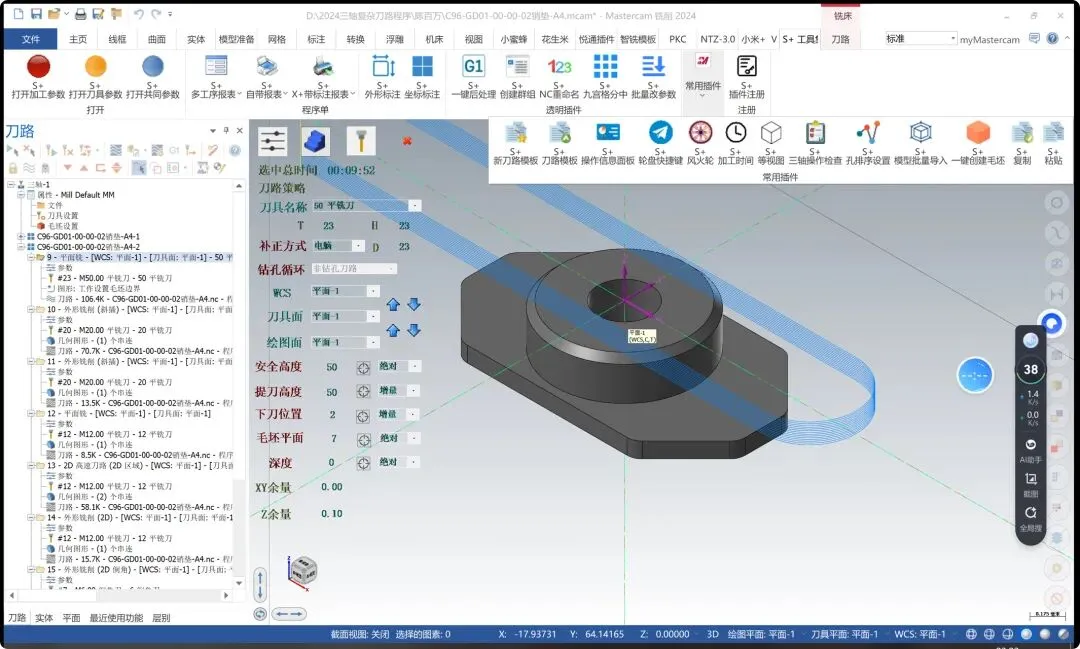This screenshot has height=649, width=1080.
Task: Pick 下刀位置 value with target button
Action: (363, 415)
